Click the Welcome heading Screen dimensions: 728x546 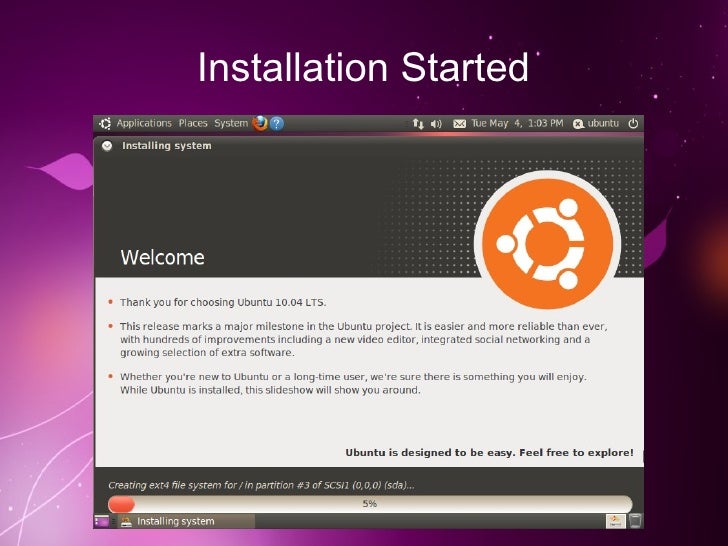coord(162,257)
